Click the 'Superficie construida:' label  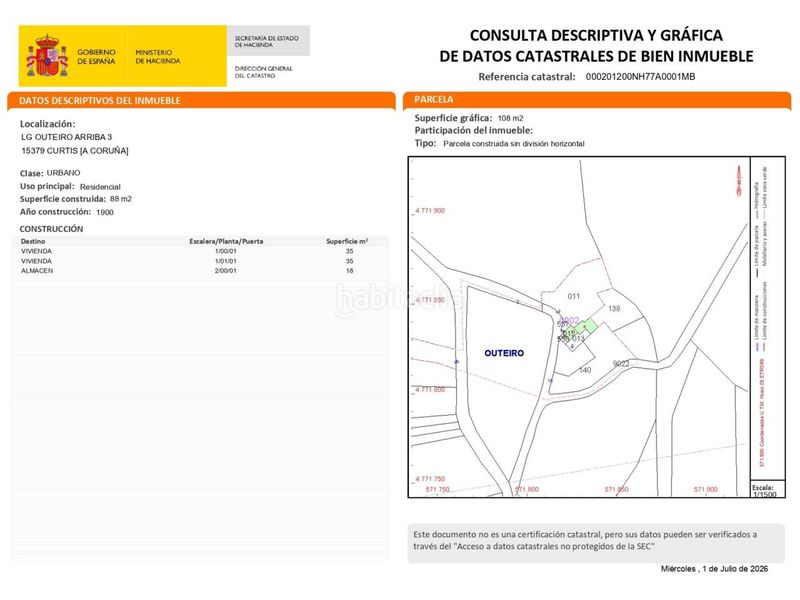pos(63,199)
